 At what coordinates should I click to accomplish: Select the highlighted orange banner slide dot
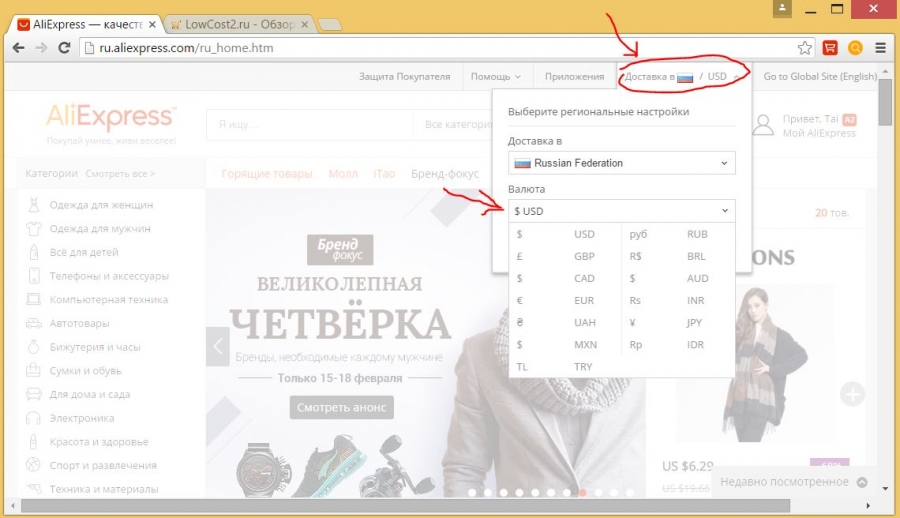click(582, 492)
